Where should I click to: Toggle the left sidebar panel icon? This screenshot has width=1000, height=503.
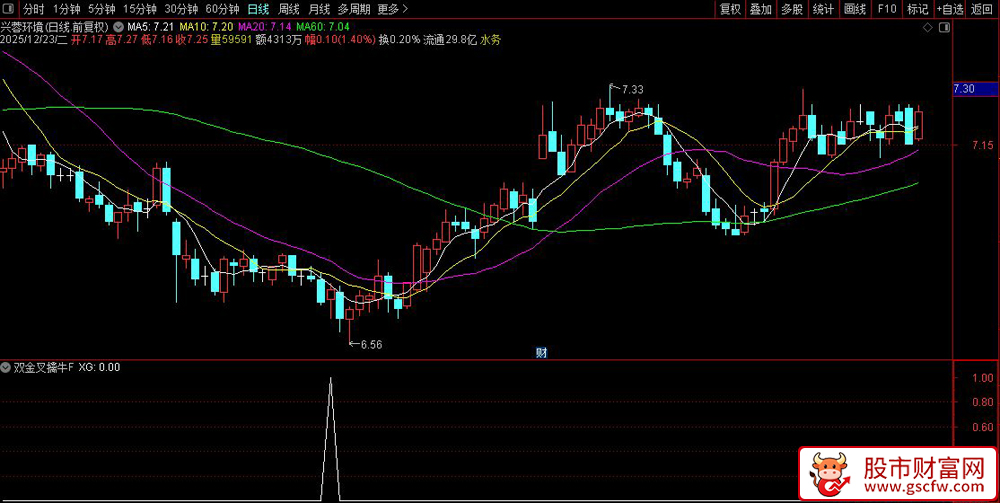pos(10,9)
